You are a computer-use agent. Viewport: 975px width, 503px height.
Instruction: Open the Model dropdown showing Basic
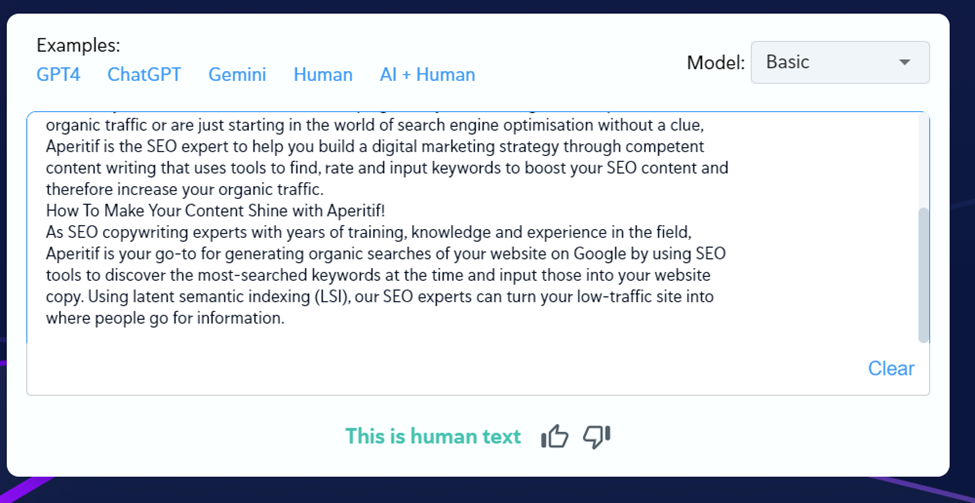[840, 62]
